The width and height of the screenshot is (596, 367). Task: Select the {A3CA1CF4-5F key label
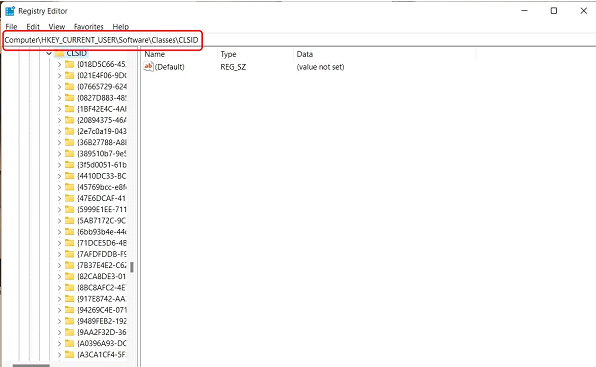(x=101, y=354)
